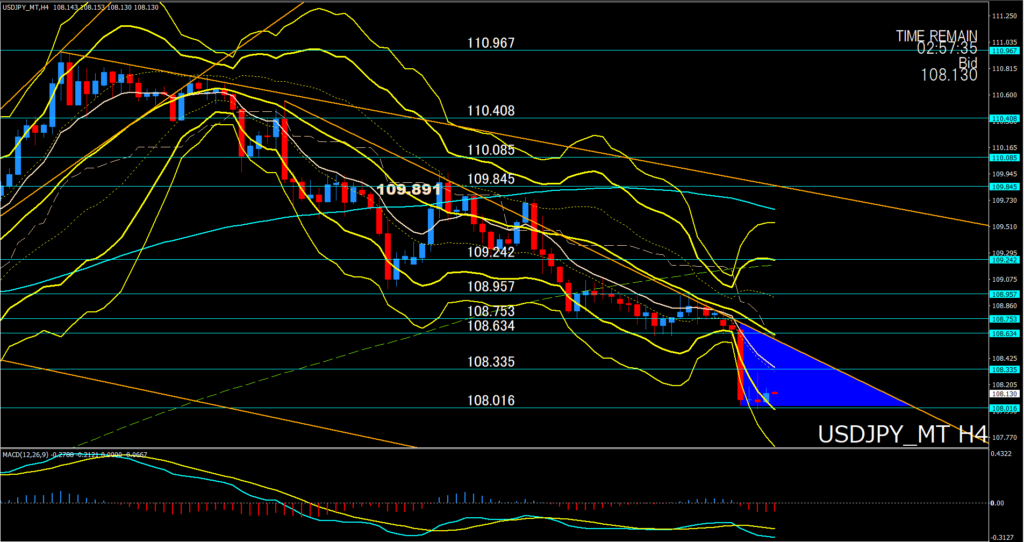1024x542 pixels.
Task: Click the 110.165 price axis value
Action: click(1004, 148)
